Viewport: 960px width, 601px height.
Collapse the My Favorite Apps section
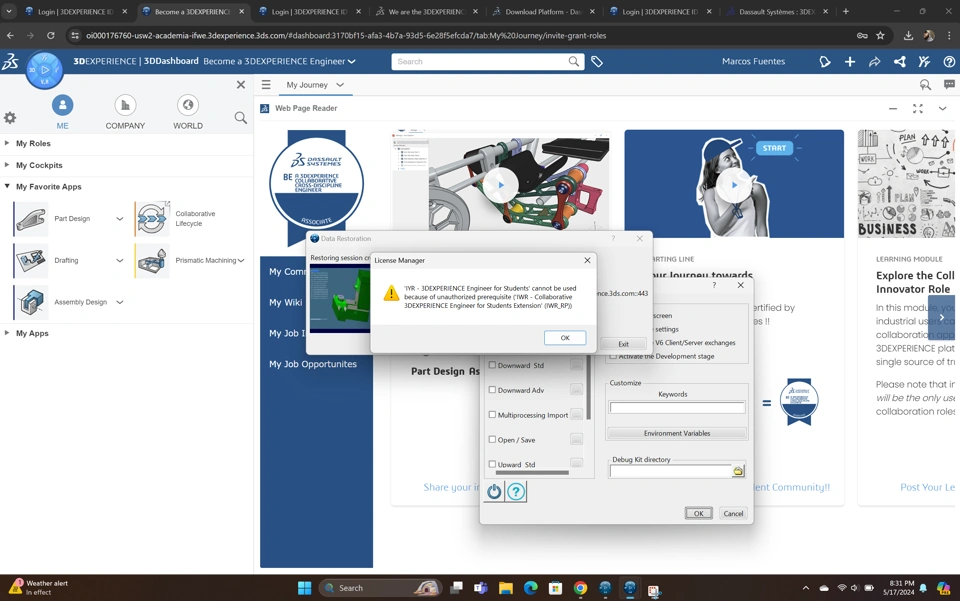click(7, 186)
